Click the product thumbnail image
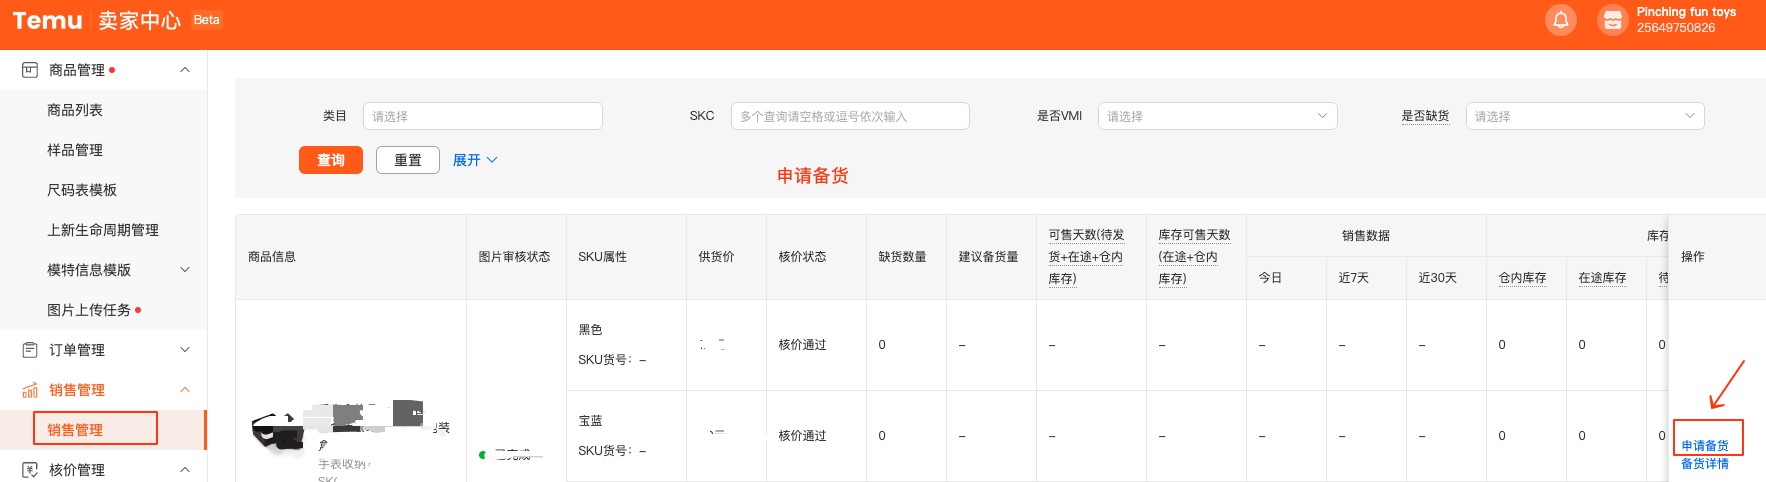 pyautogui.click(x=277, y=434)
